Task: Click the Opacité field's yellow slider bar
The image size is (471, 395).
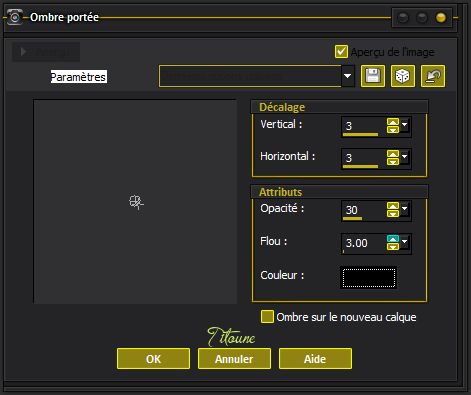Action: coord(352,218)
